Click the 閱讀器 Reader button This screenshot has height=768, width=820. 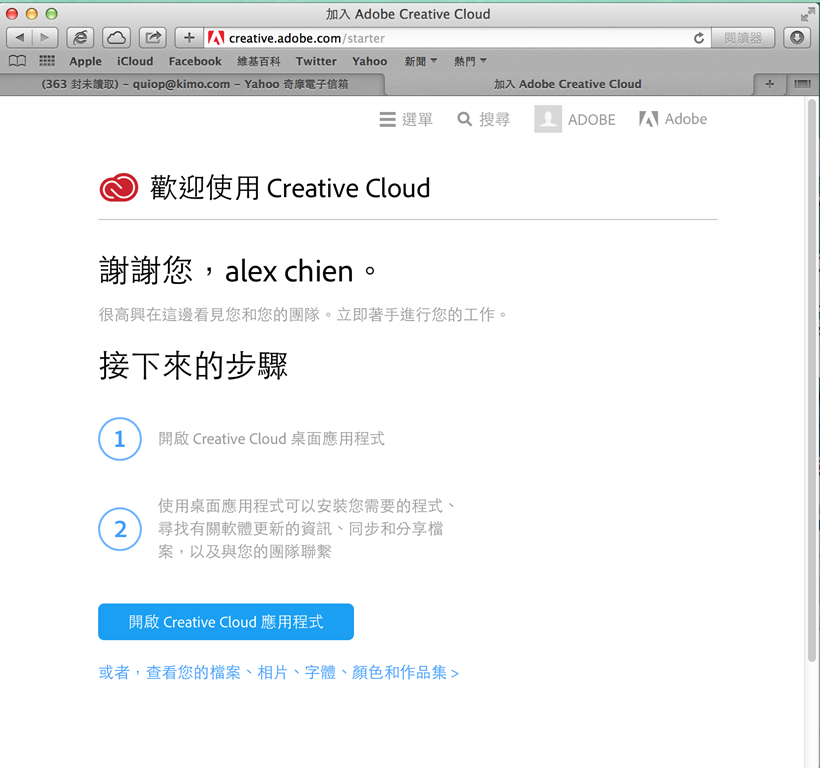[x=743, y=38]
